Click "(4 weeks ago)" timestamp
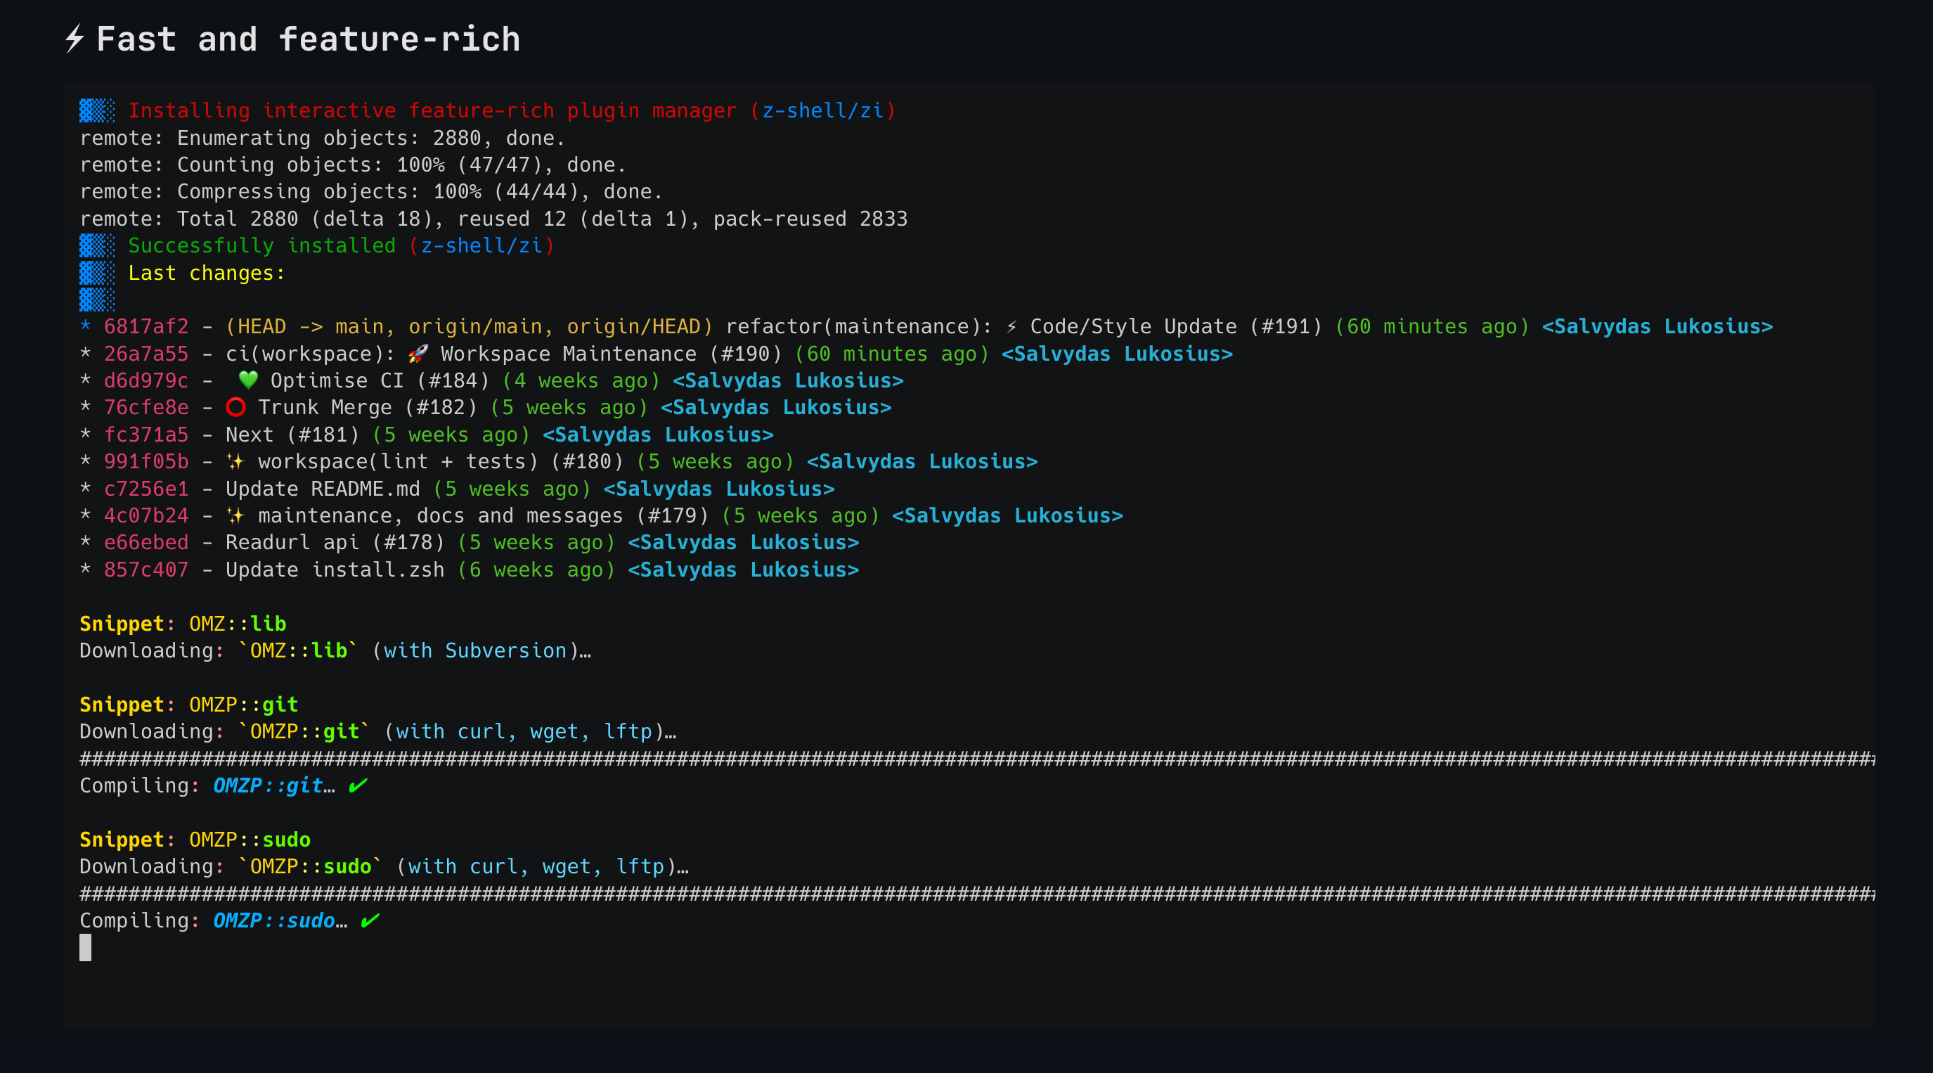1933x1073 pixels. coord(581,381)
